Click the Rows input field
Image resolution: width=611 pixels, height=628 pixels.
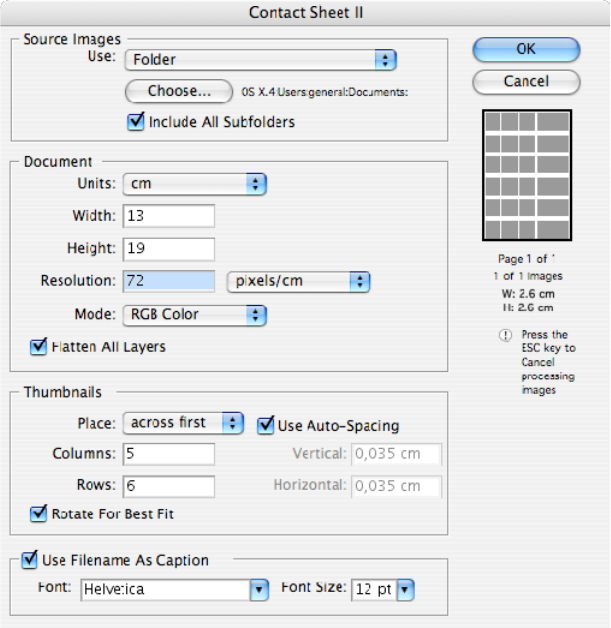tap(169, 486)
